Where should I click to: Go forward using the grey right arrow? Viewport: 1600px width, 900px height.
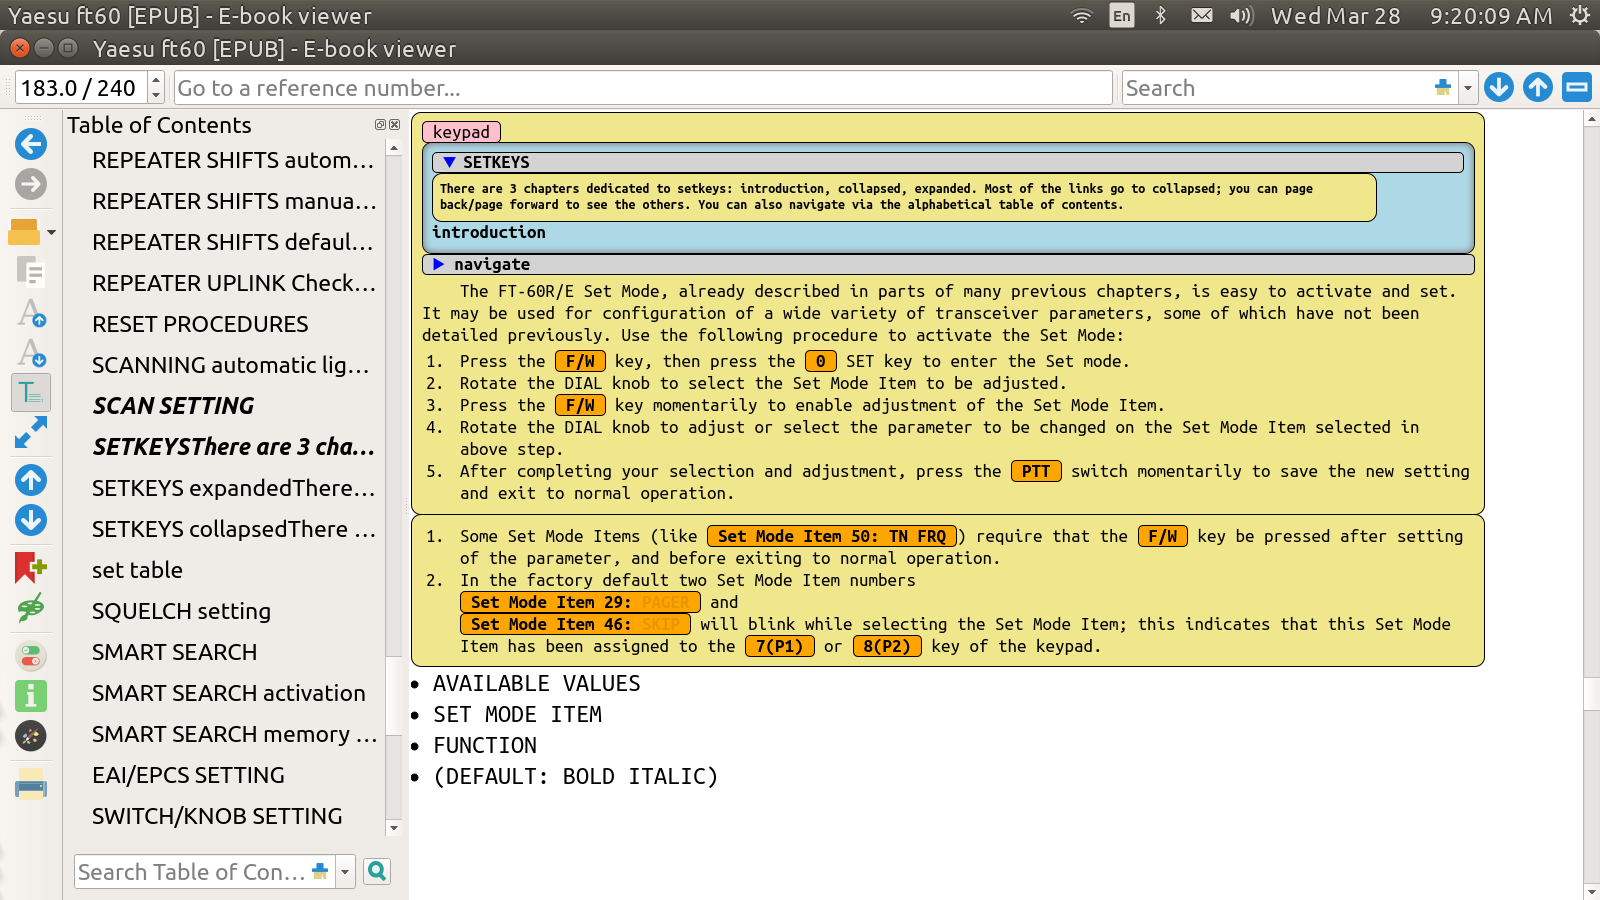point(31,184)
